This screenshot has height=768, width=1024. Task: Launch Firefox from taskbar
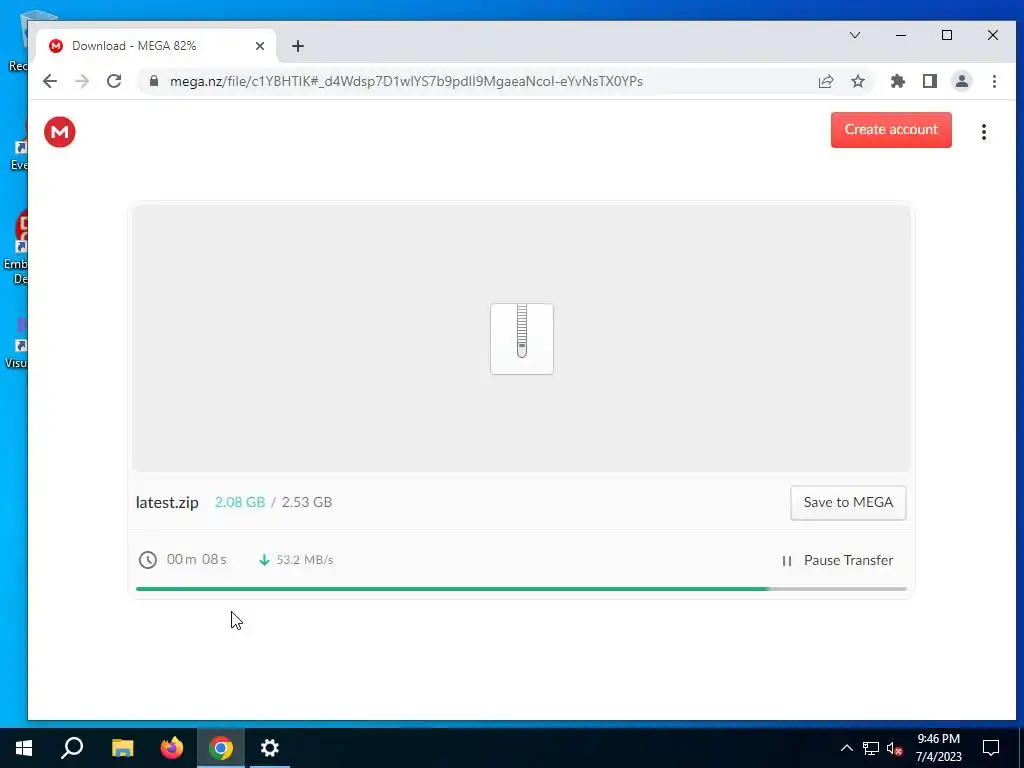click(x=172, y=748)
